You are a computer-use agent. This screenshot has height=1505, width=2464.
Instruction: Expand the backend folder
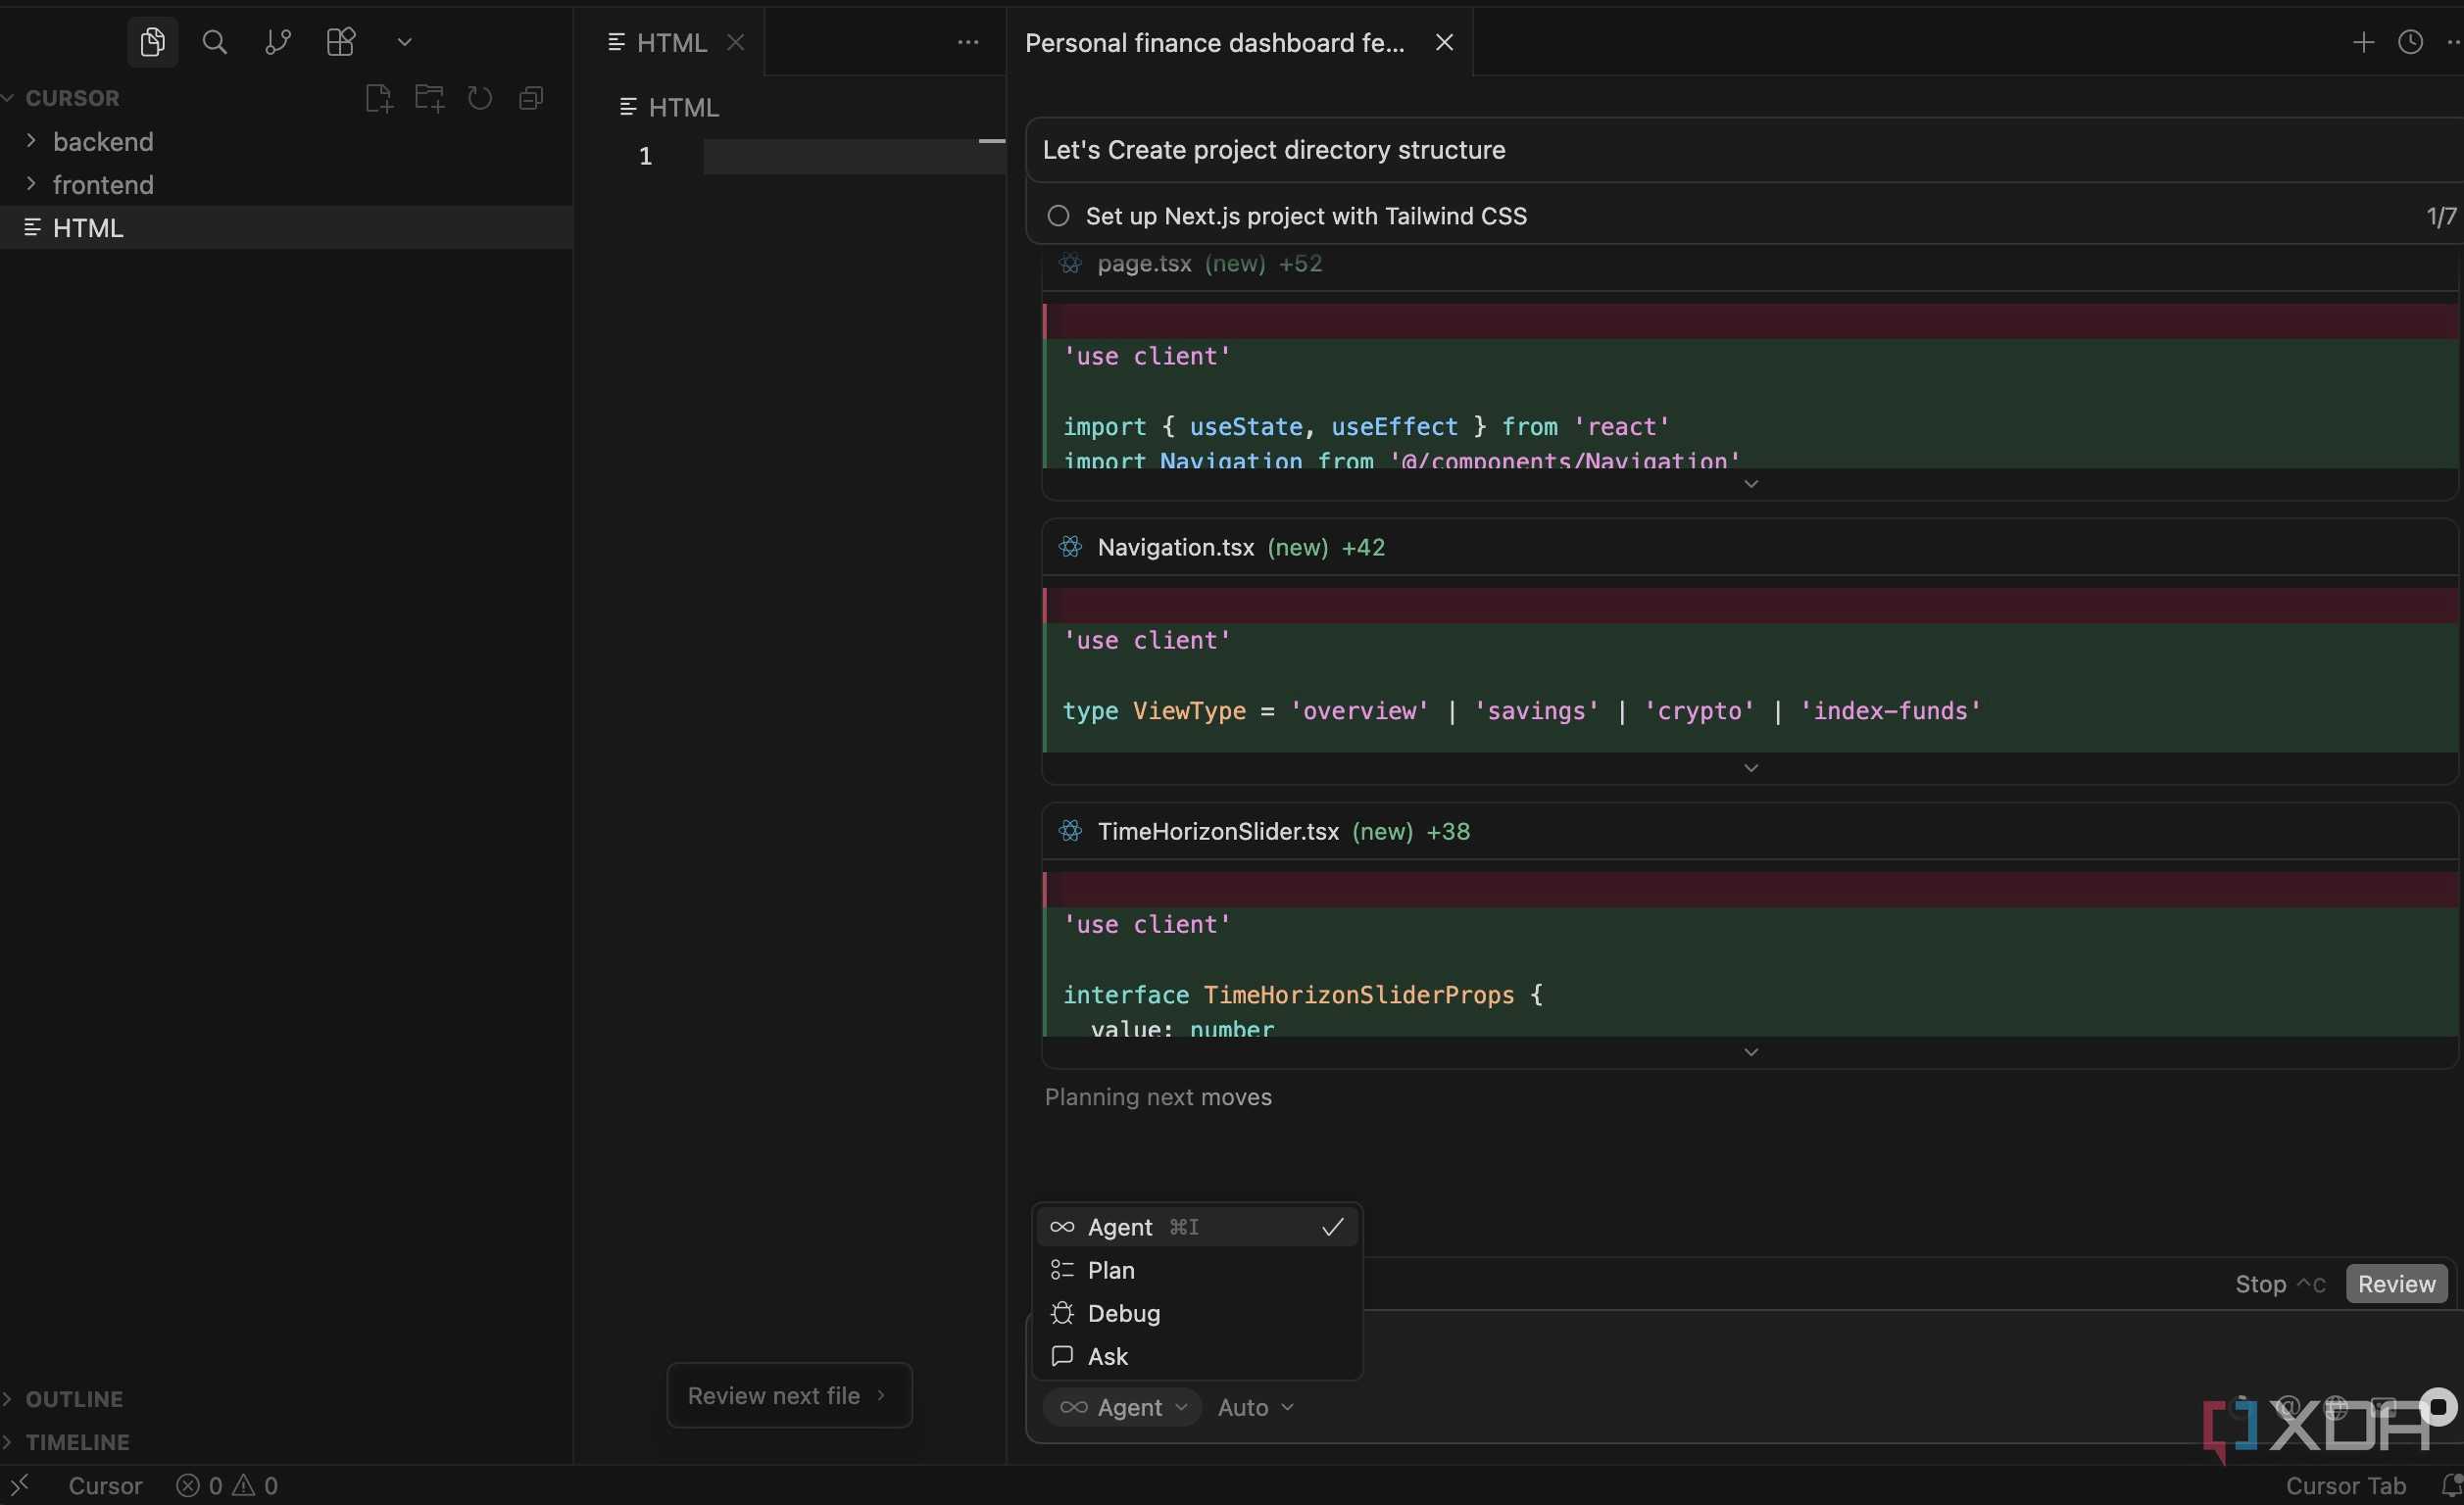pyautogui.click(x=286, y=141)
